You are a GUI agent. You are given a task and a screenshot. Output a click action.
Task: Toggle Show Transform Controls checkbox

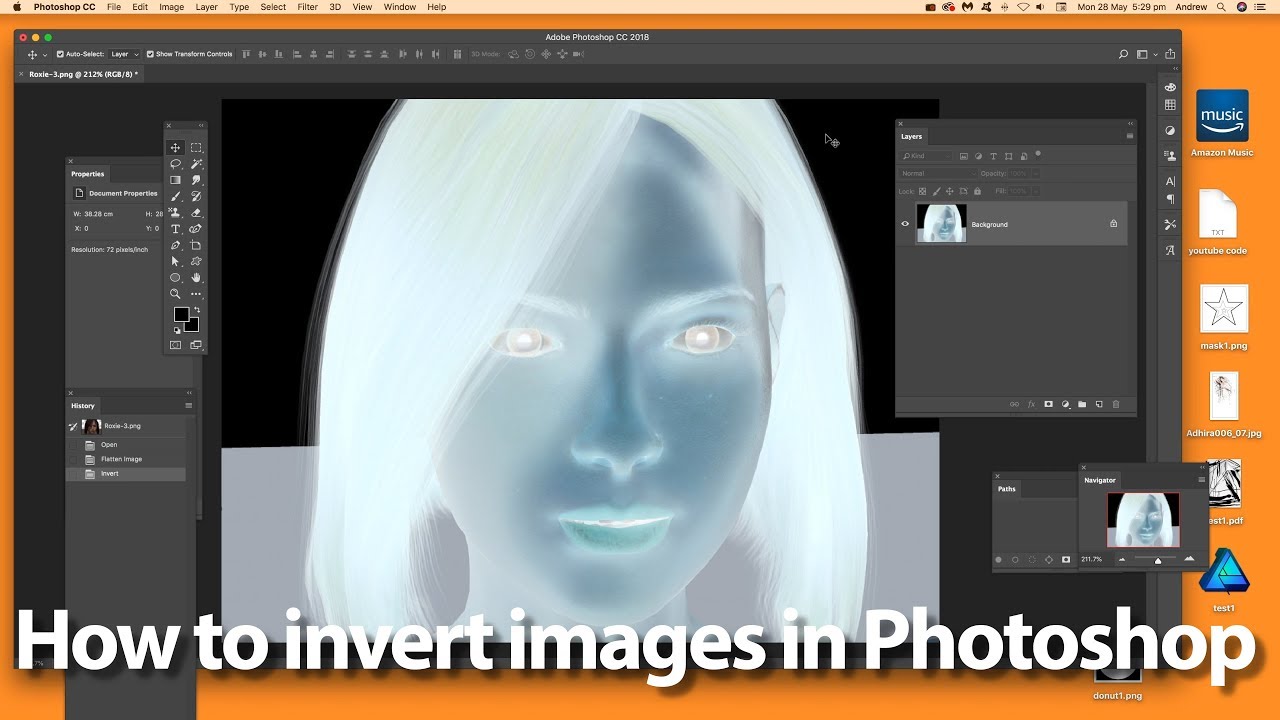[150, 54]
